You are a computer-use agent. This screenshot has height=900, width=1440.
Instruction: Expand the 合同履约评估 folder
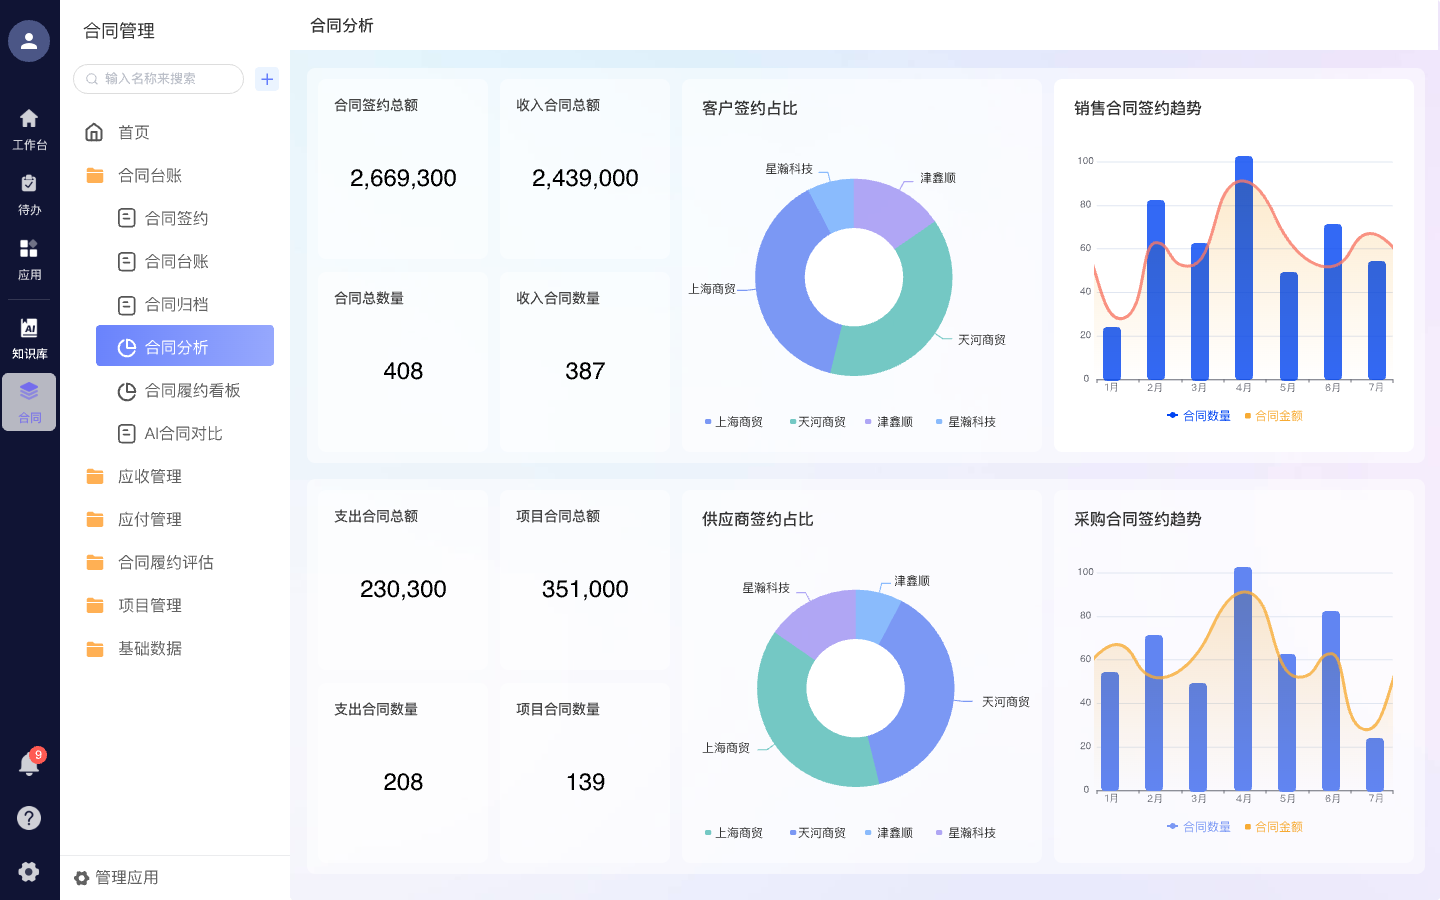tap(165, 563)
